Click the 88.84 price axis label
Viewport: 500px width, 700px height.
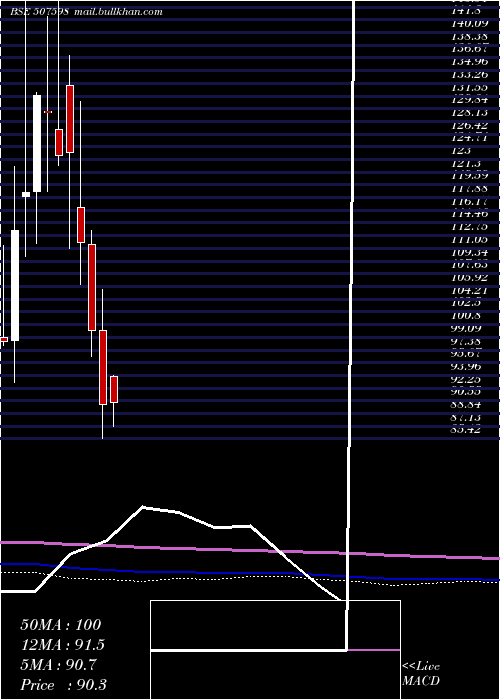pos(466,404)
